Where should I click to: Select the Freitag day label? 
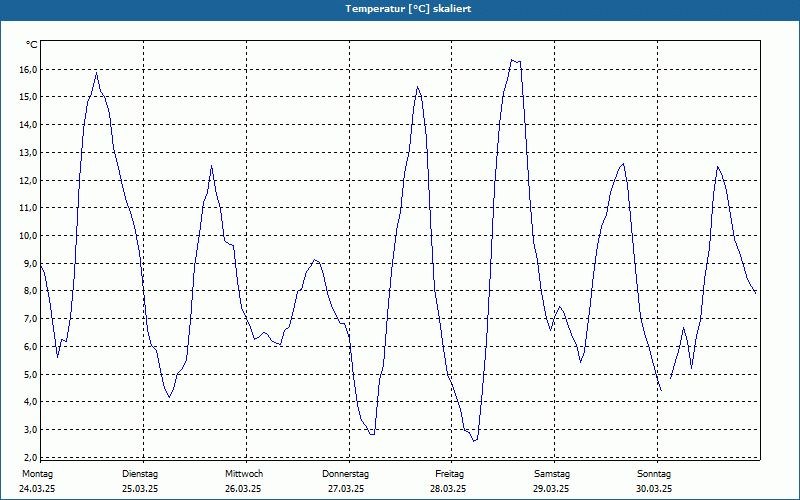(x=449, y=474)
